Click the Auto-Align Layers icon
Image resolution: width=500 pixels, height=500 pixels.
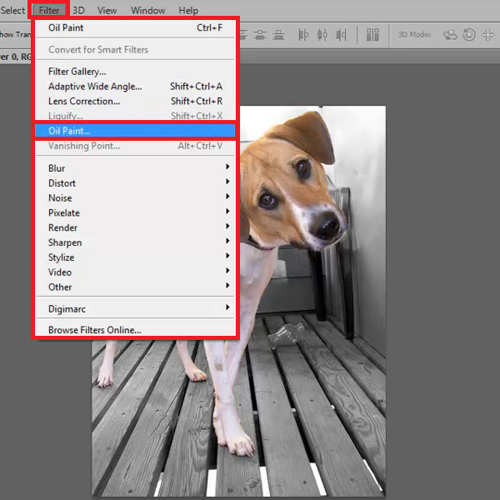coord(373,35)
